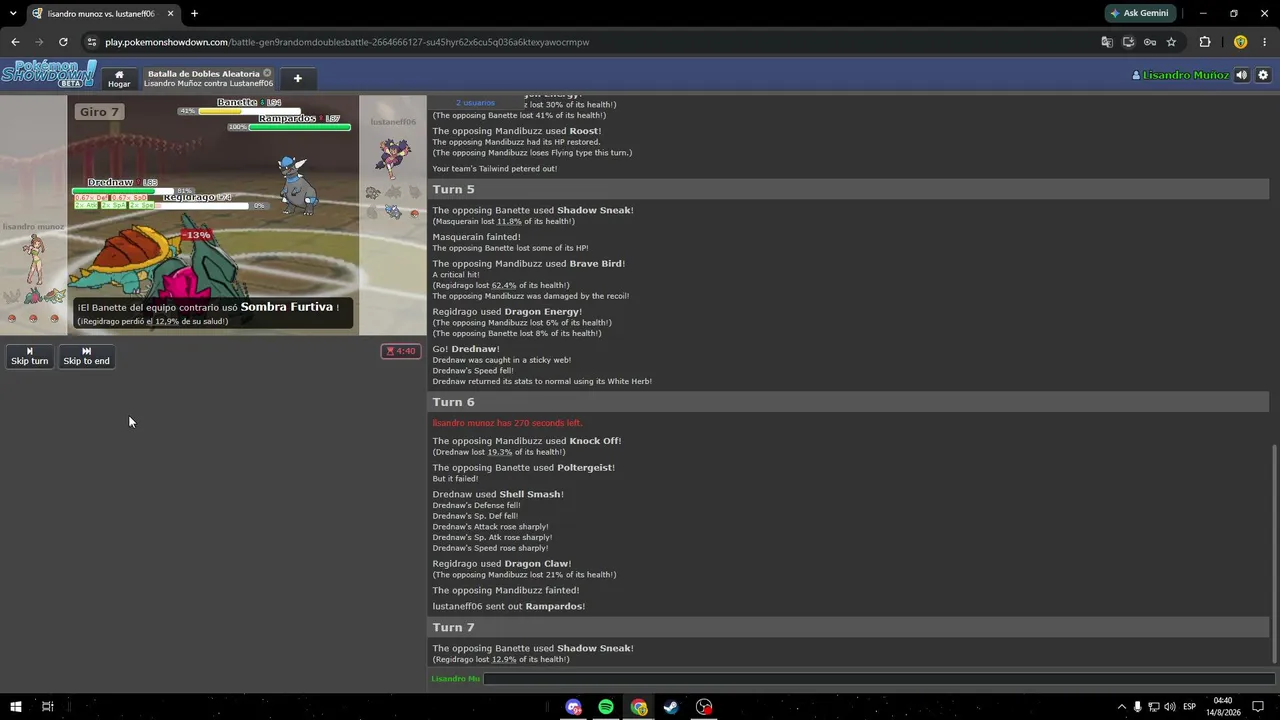Translate this page icon in address bar
Image resolution: width=1280 pixels, height=720 pixels.
1107,42
